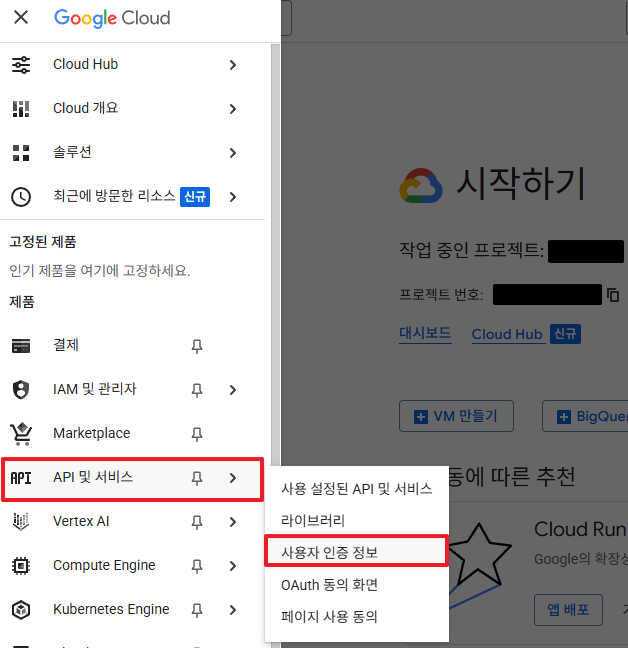Click the Cloud Hub sliders icon

coord(21,65)
